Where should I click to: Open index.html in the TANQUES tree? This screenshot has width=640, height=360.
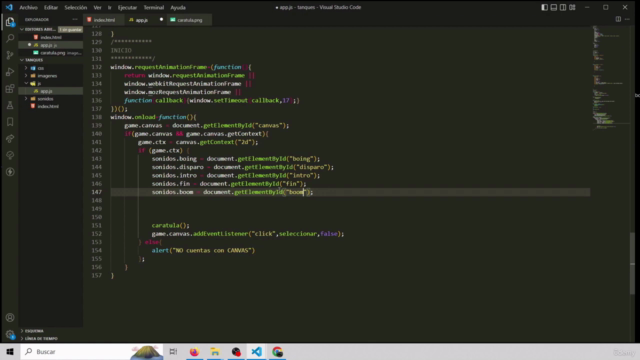pyautogui.click(x=51, y=106)
